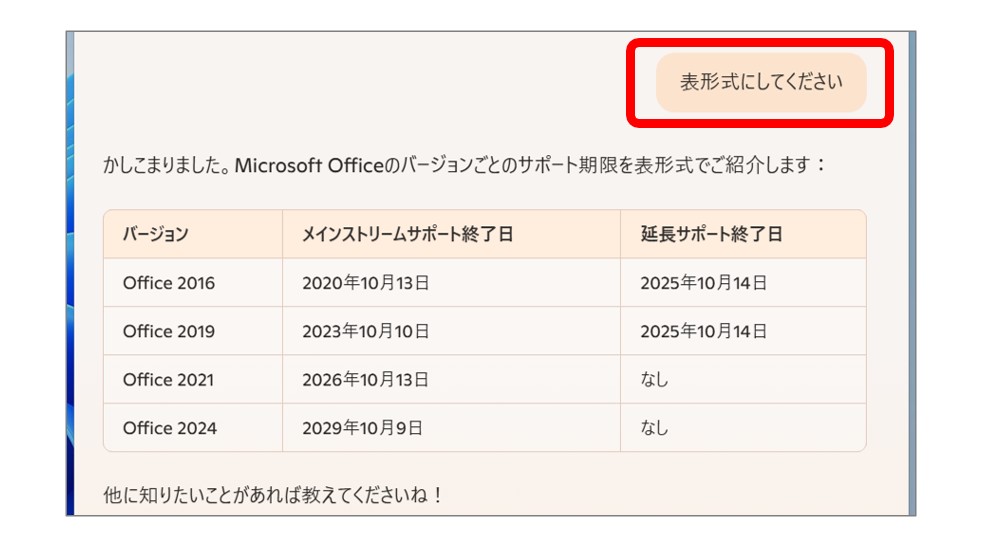982x546 pixels.
Task: Select the Office 2024 cell
Action: coord(193,428)
